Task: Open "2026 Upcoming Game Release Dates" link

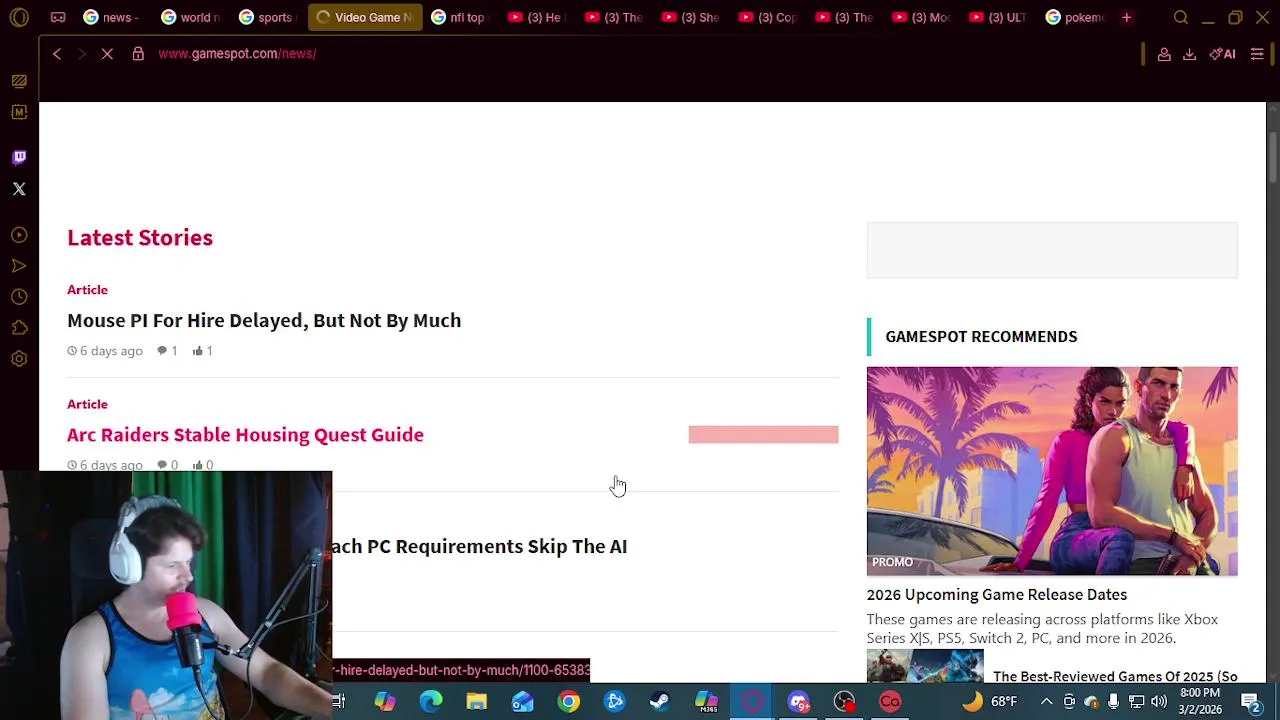Action: (x=997, y=594)
